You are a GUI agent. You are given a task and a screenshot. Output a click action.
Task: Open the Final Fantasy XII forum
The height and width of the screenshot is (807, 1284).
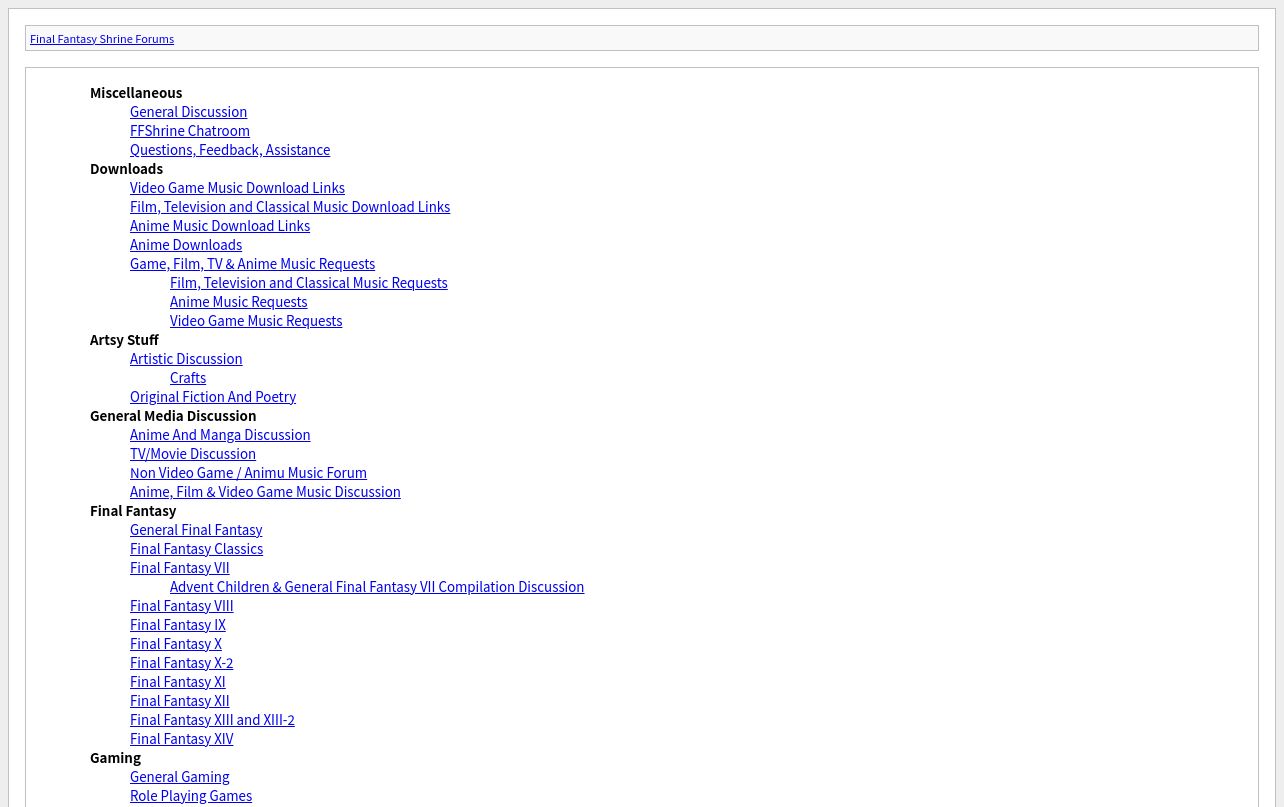click(x=180, y=701)
